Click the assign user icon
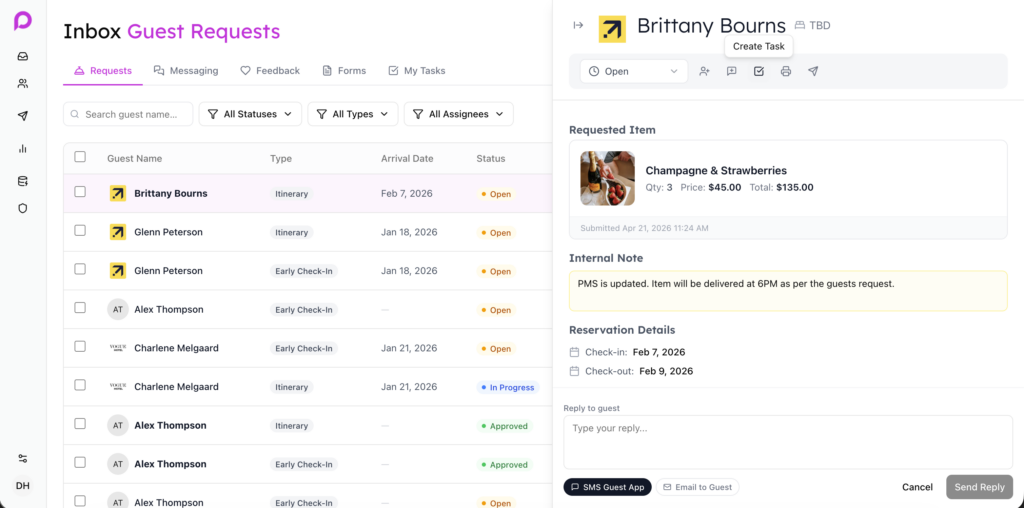1024x508 pixels. (704, 71)
